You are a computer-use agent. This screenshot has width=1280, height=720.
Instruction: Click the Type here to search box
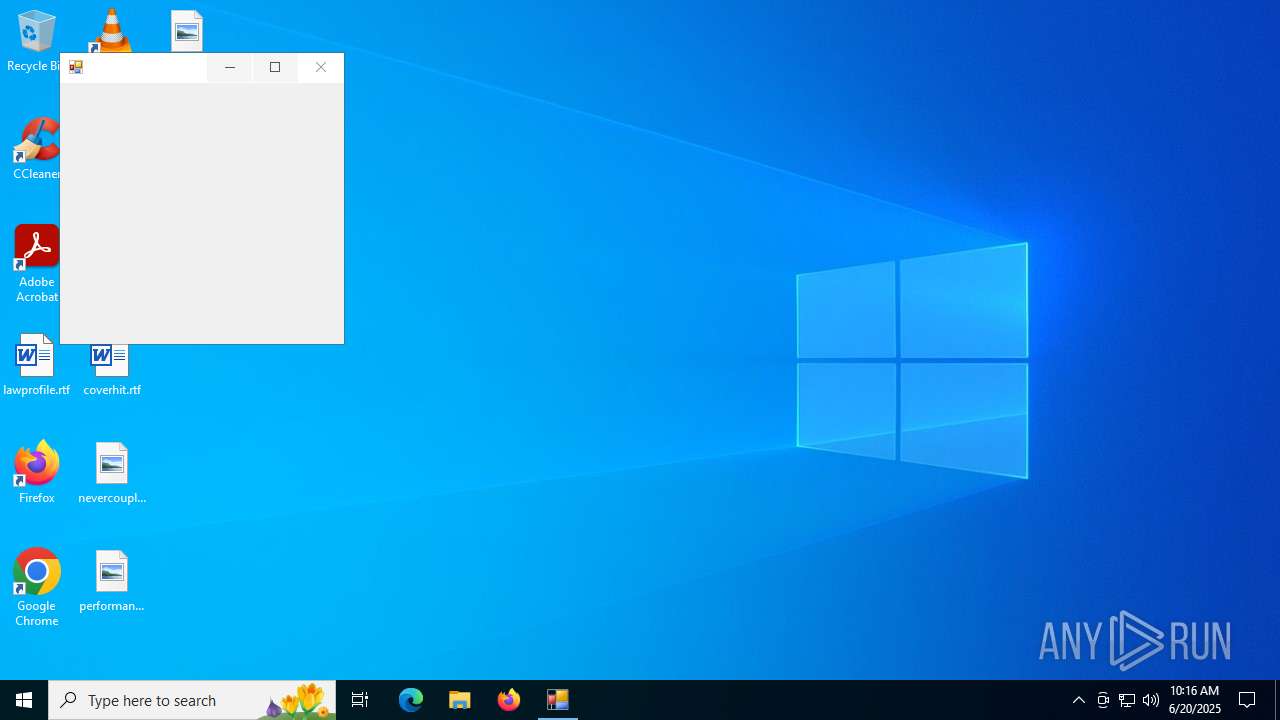(x=192, y=700)
